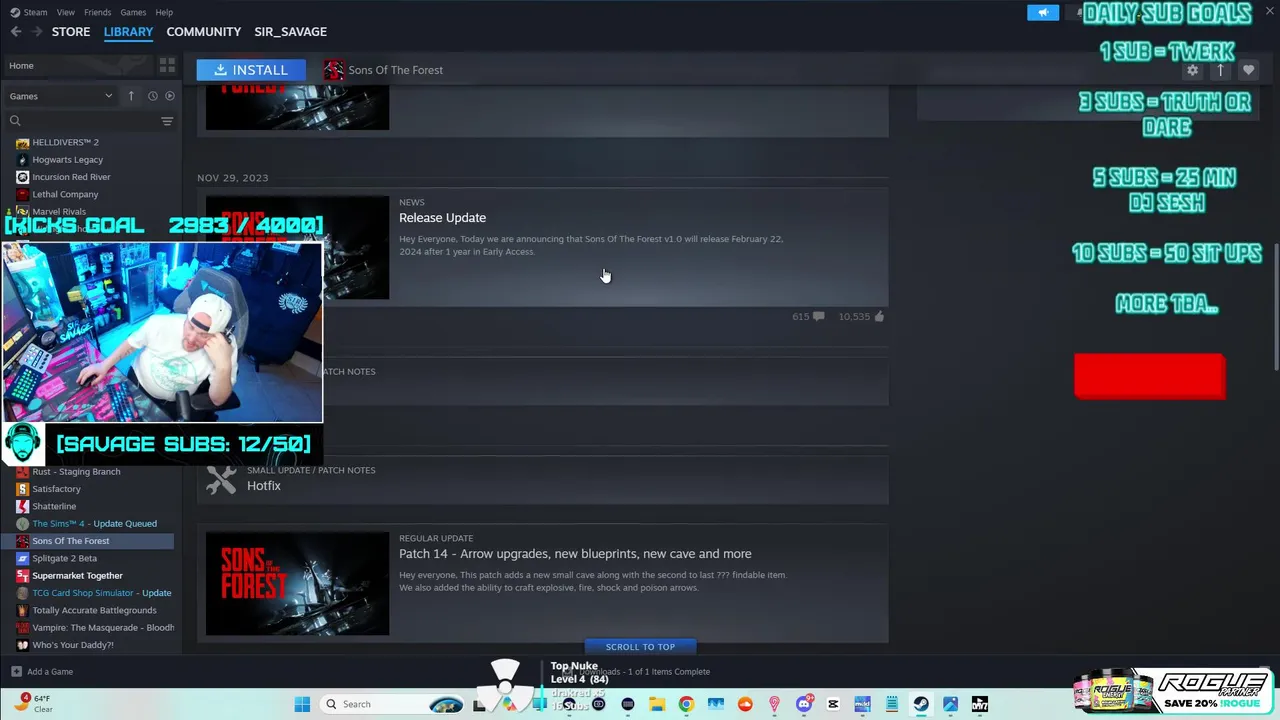Screen dimensions: 1280x720
Task: Sort games with the up-arrow icon
Action: point(131,96)
